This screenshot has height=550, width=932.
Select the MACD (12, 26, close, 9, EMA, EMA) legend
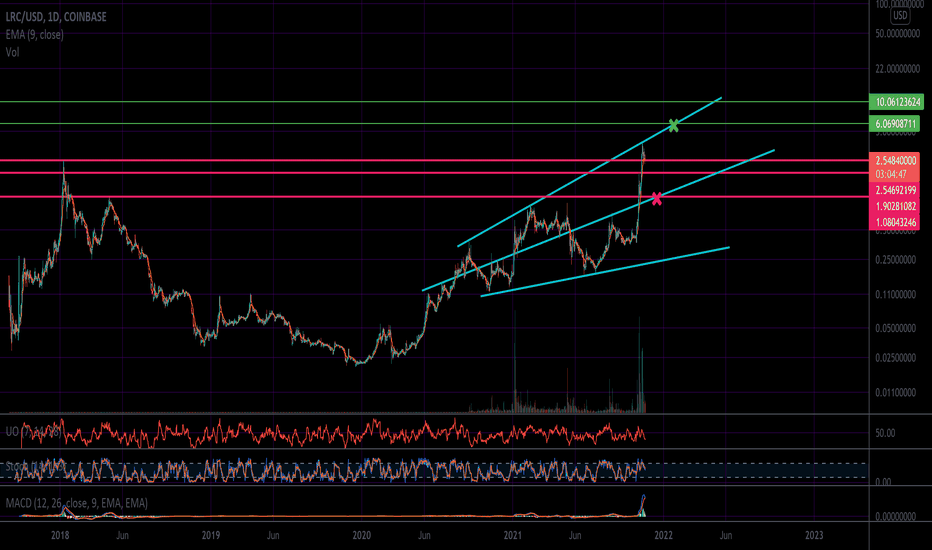point(76,503)
